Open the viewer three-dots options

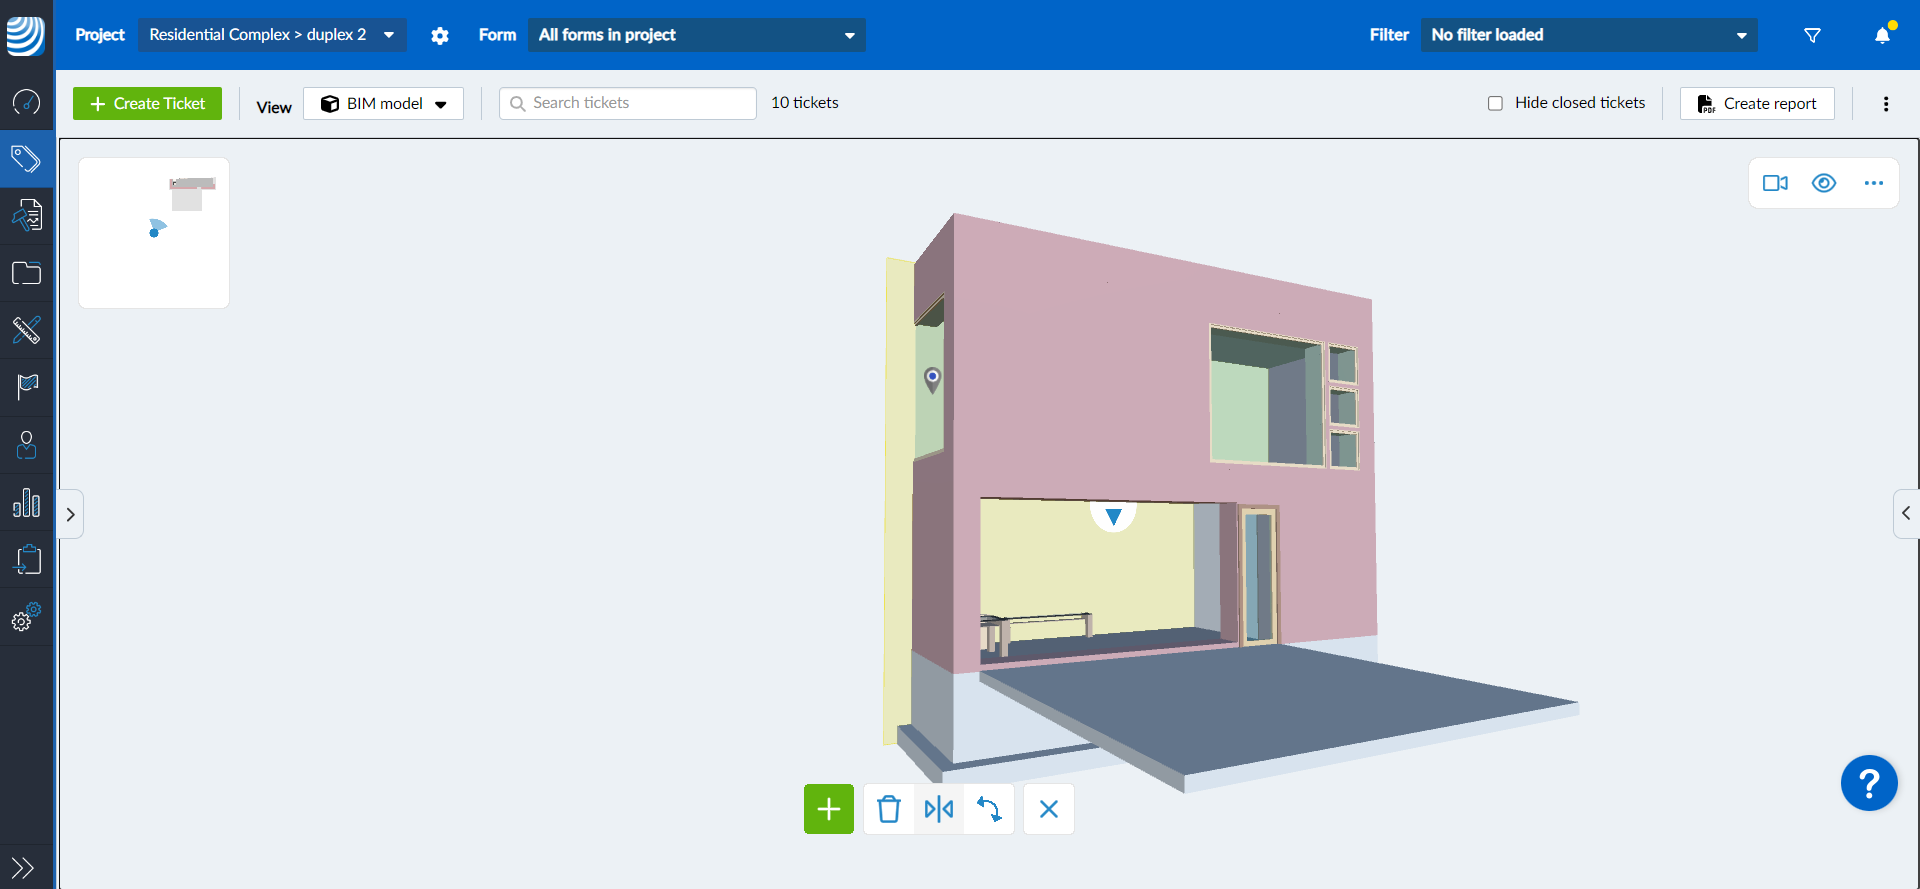[1873, 183]
